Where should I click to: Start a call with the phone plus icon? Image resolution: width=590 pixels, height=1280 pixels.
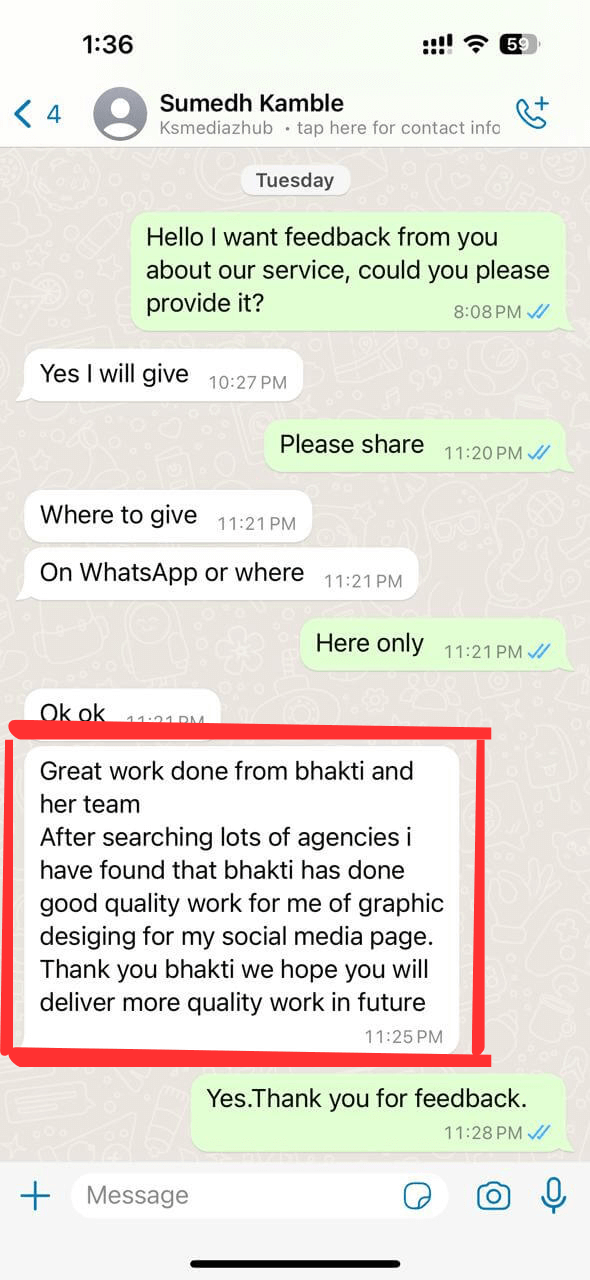pos(532,113)
